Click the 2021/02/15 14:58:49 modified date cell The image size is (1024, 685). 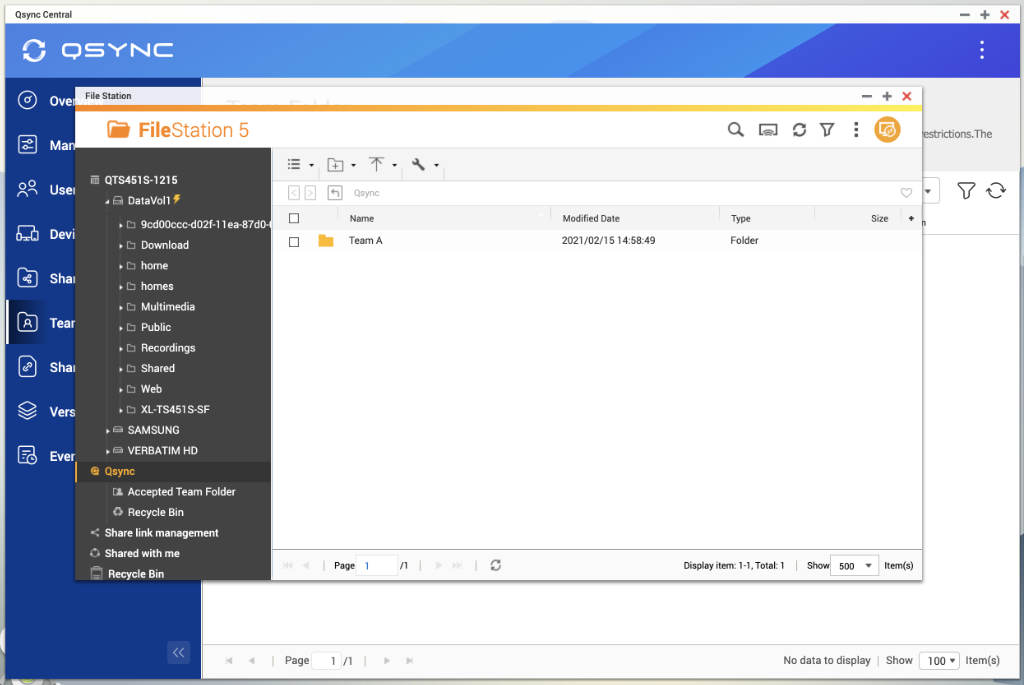click(608, 240)
